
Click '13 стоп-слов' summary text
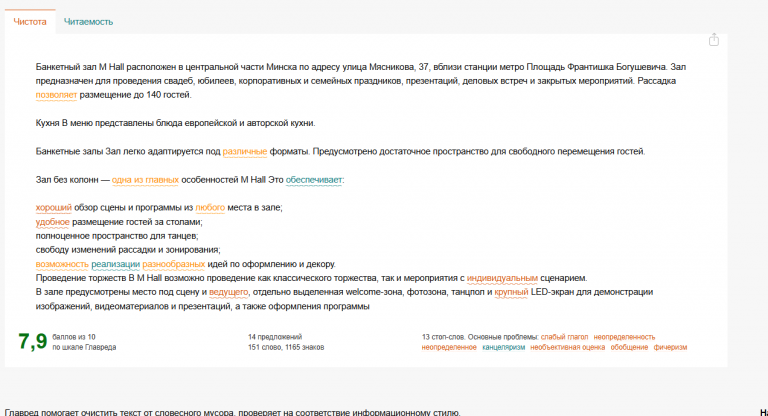[443, 337]
